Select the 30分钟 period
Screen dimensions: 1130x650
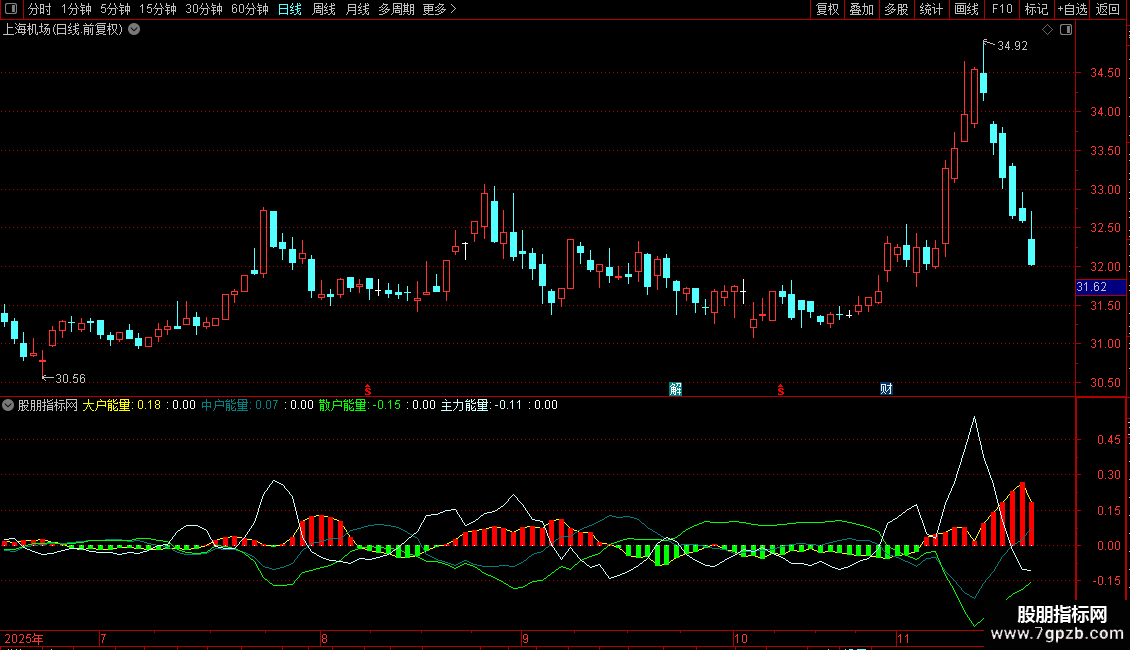click(204, 9)
